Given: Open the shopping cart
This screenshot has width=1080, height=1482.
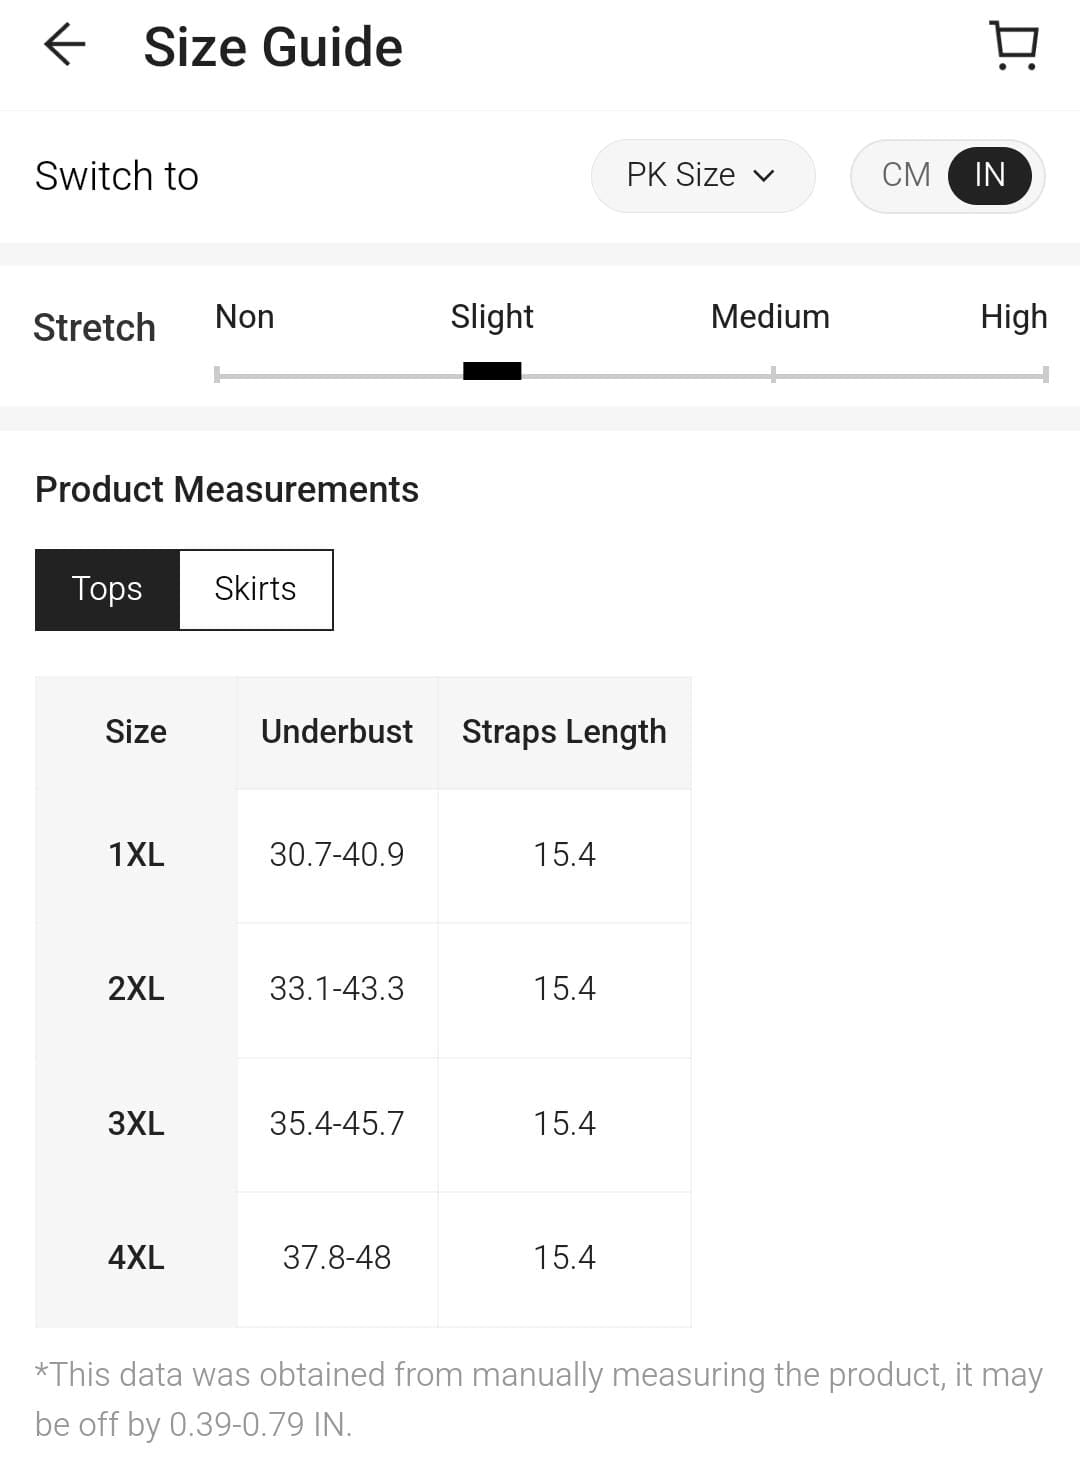Looking at the screenshot, I should coord(1014,46).
